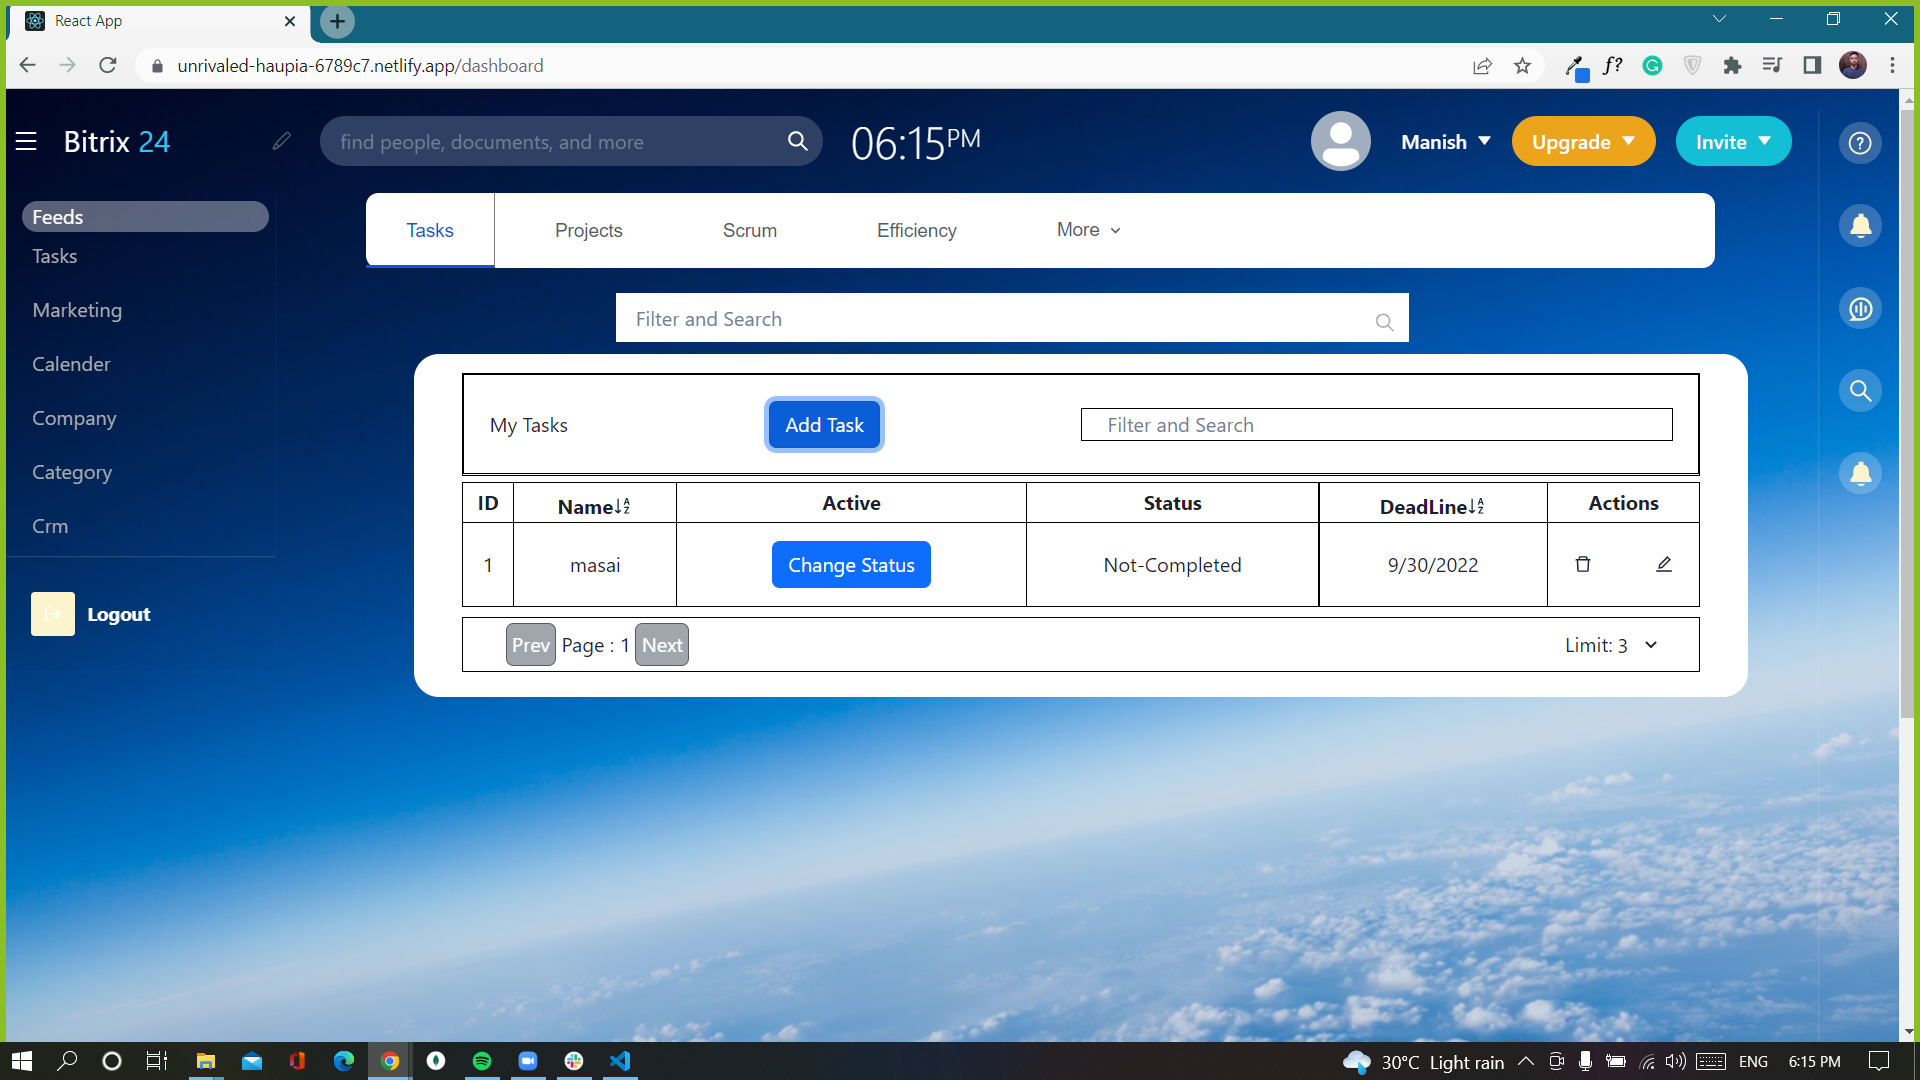
Task: Open the Limit: 3 dropdown
Action: click(1611, 645)
